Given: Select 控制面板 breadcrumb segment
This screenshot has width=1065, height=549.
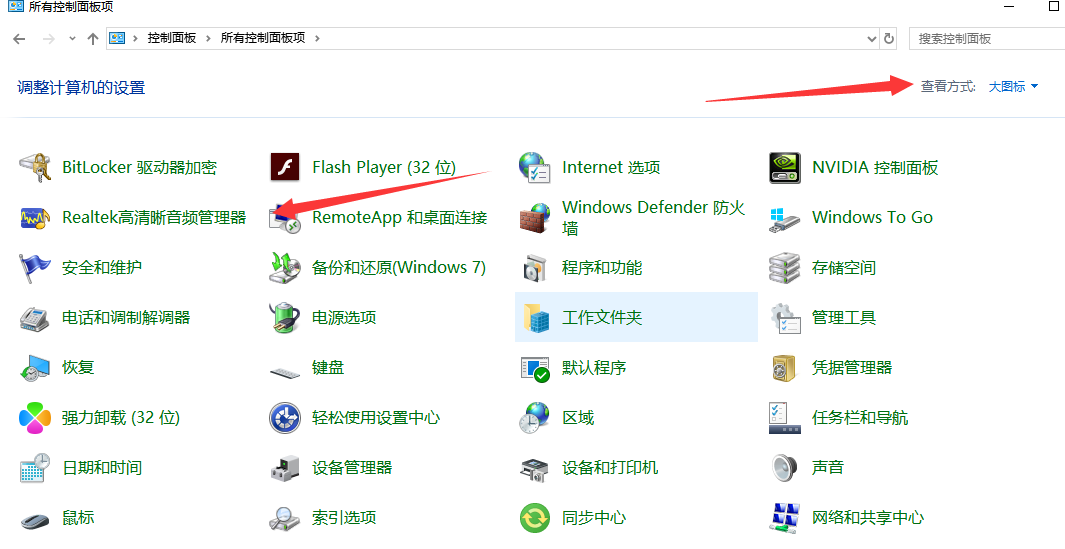Looking at the screenshot, I should pos(173,38).
